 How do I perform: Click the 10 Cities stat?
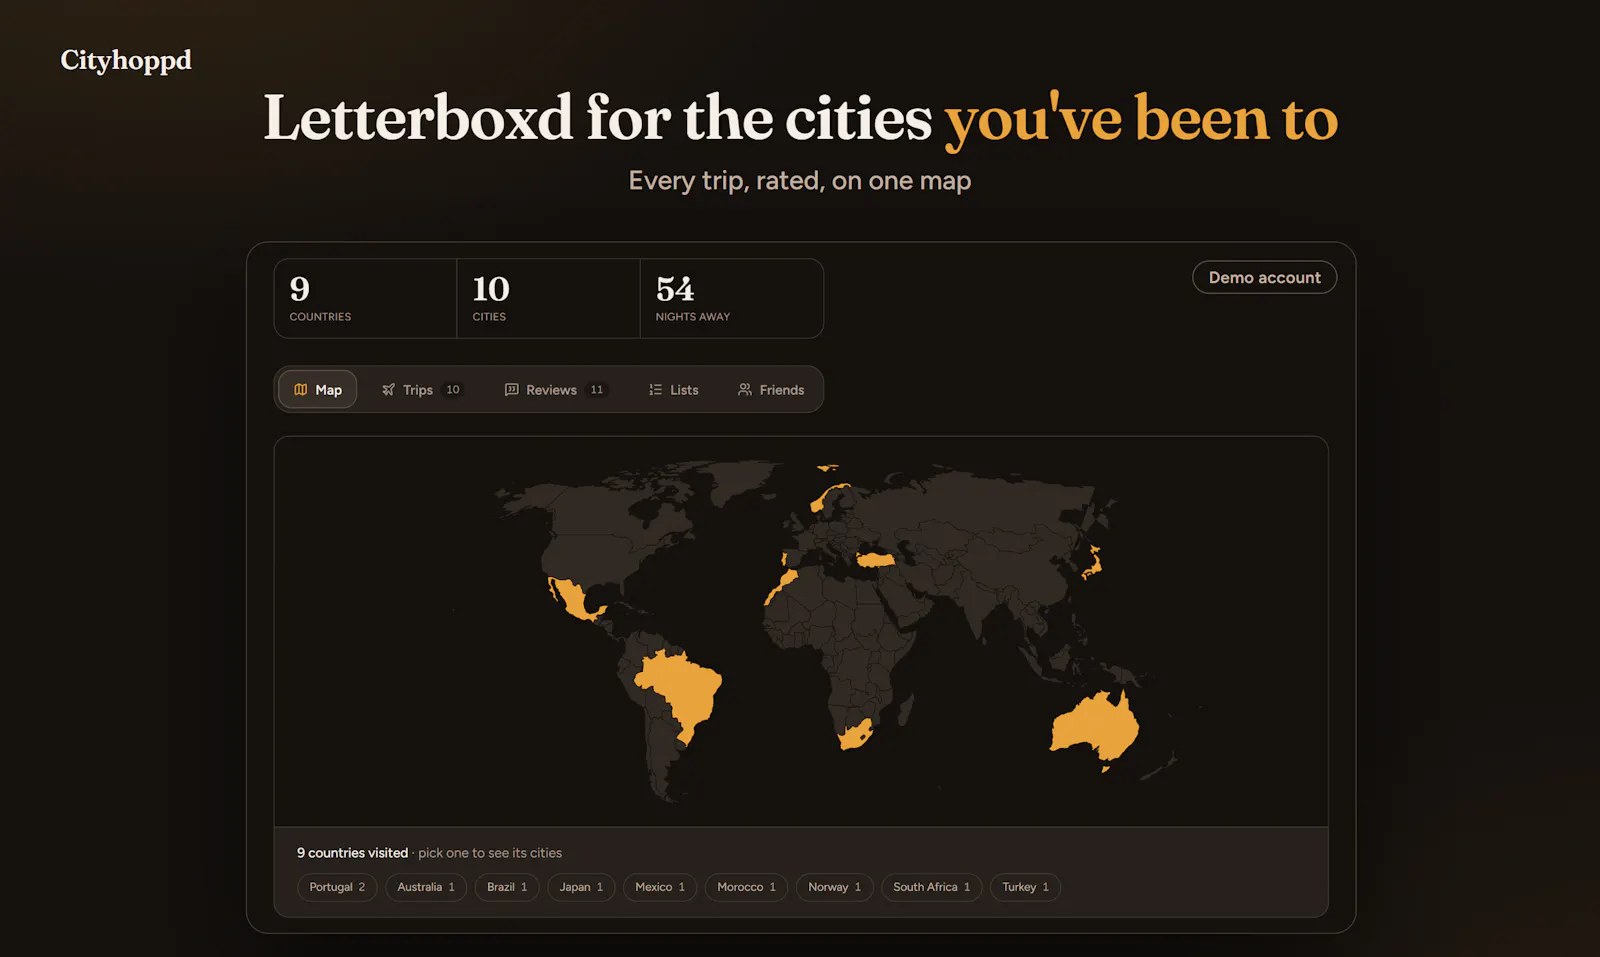click(x=548, y=299)
